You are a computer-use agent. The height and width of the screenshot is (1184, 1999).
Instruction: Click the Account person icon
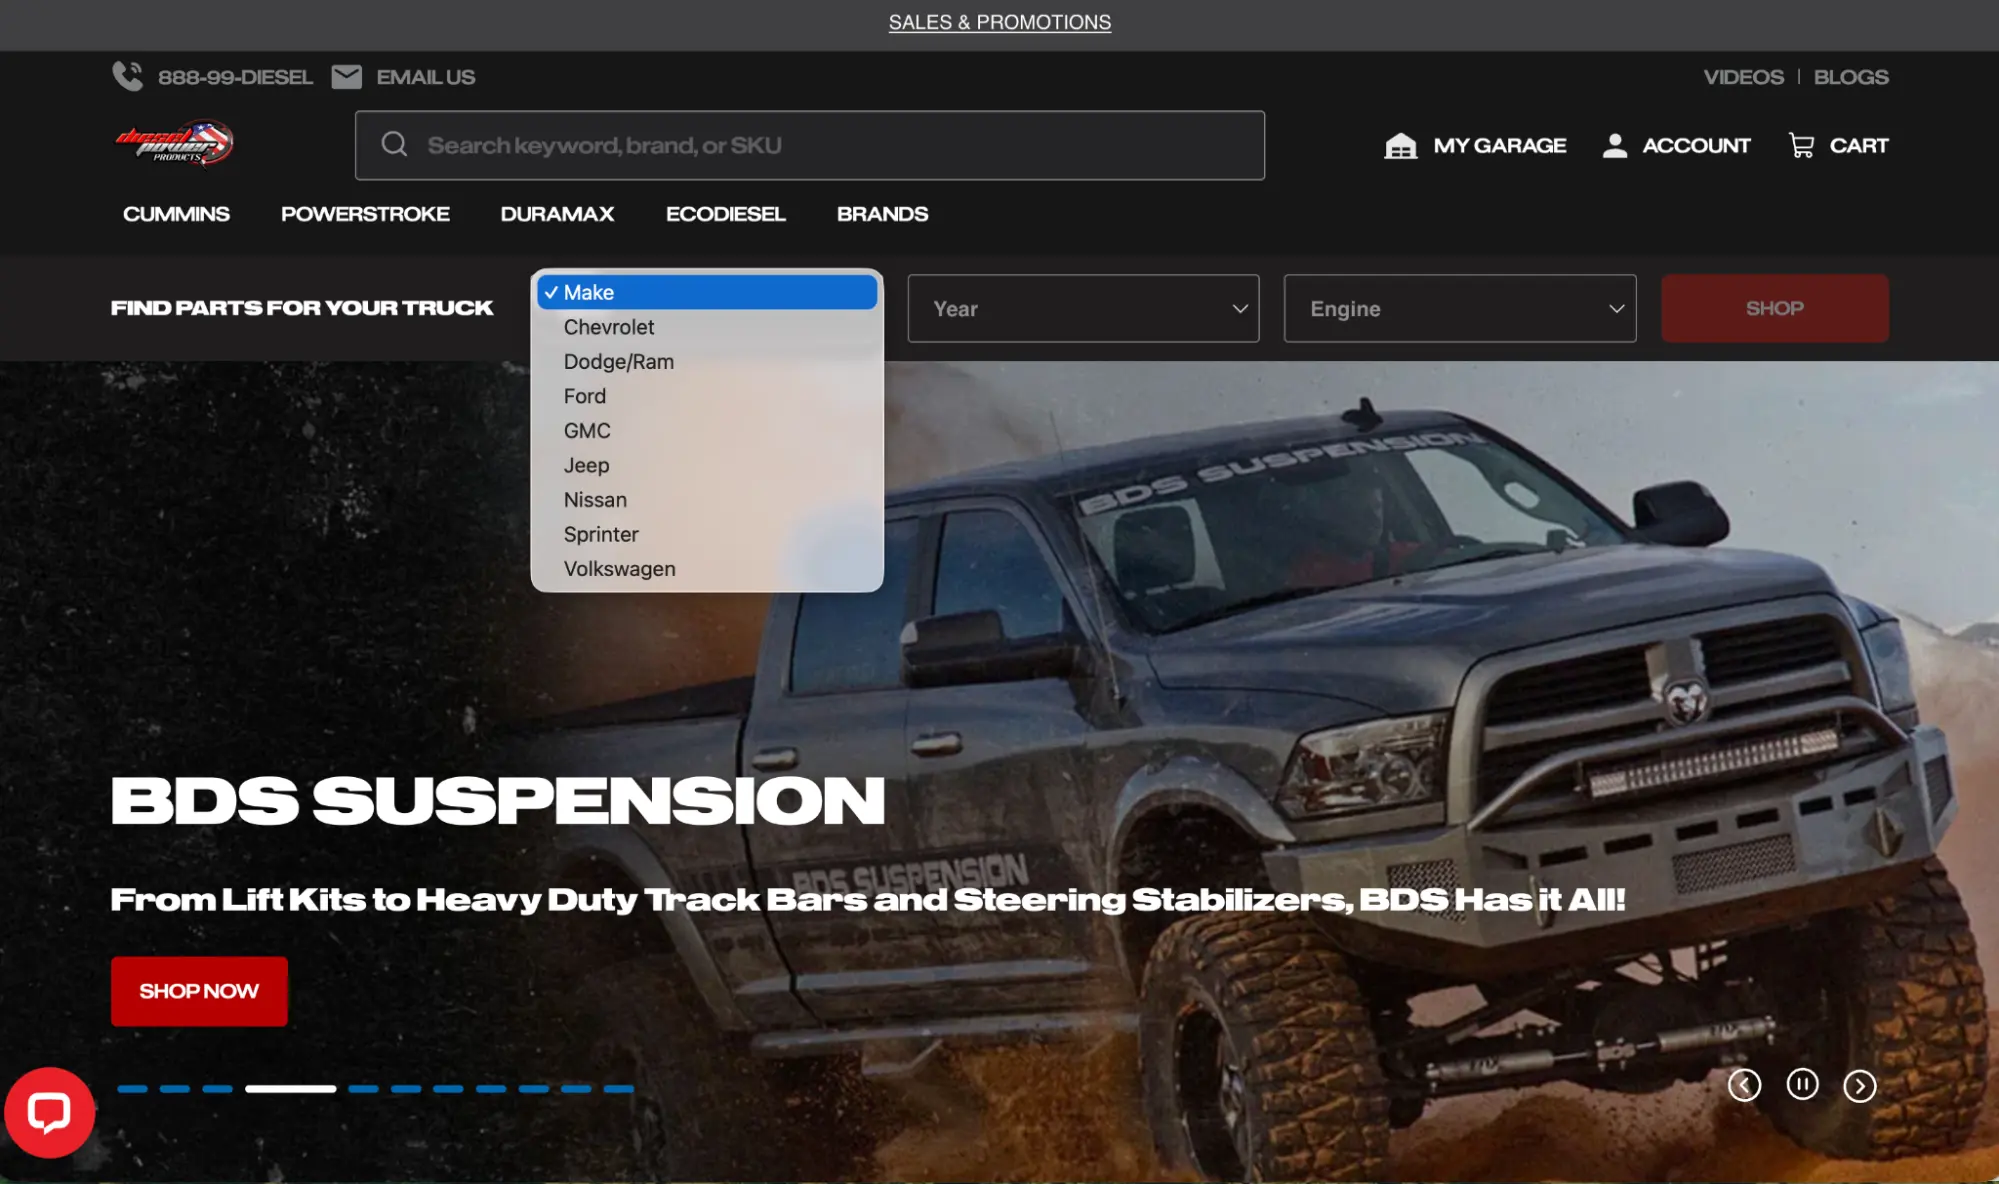click(x=1614, y=145)
